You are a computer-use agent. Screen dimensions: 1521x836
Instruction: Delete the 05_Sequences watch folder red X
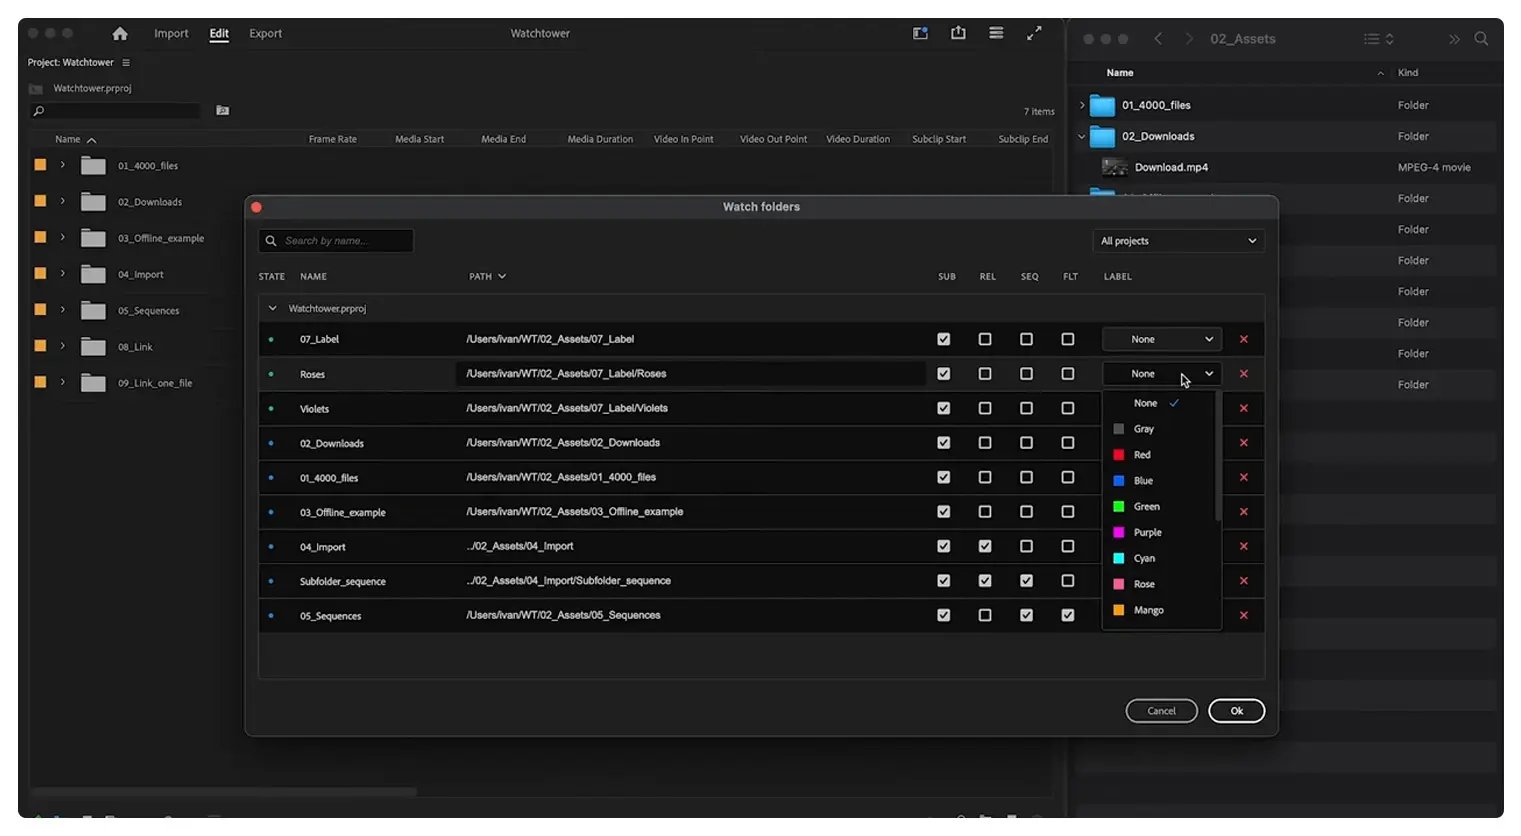click(1244, 616)
